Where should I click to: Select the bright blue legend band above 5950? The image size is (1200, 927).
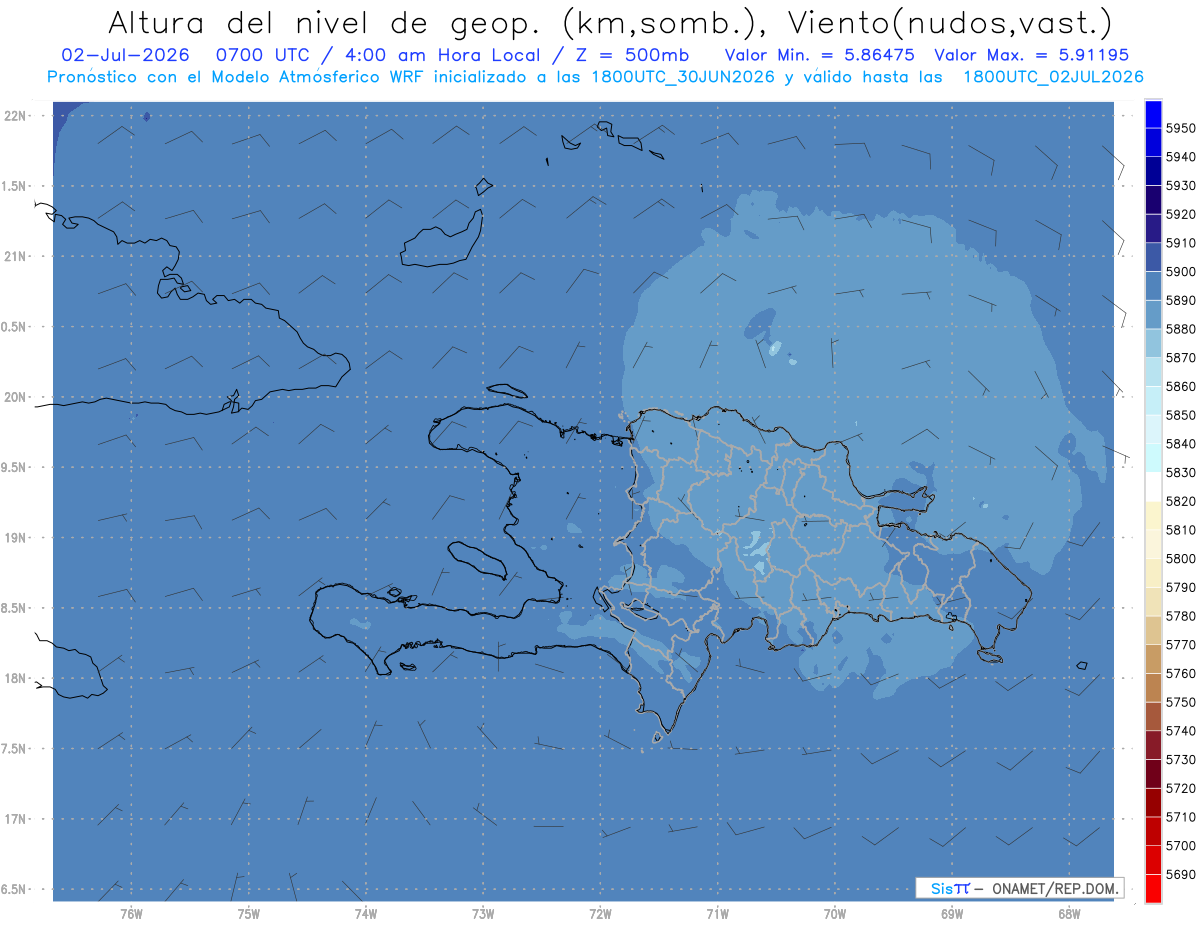pos(1153,114)
